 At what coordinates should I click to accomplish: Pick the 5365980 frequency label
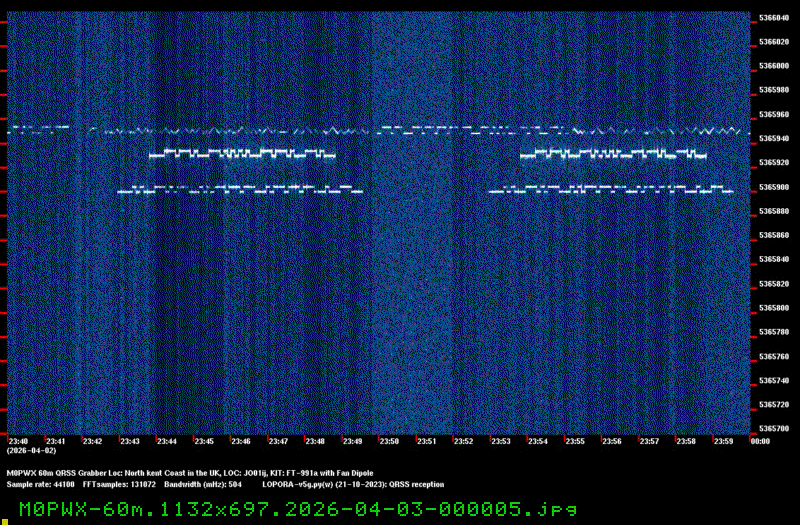click(x=774, y=90)
